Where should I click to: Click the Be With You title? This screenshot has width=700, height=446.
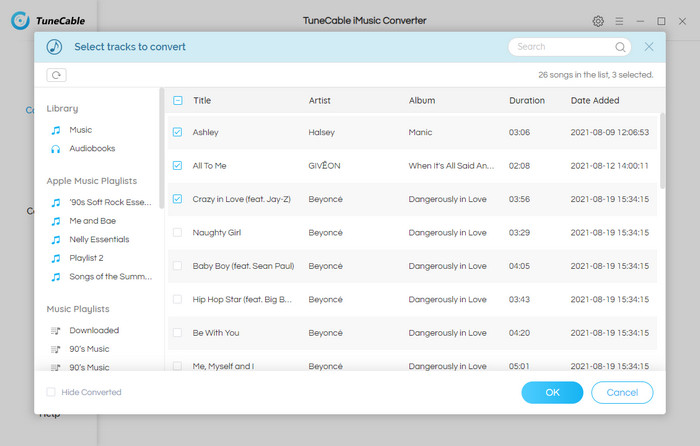pos(216,333)
